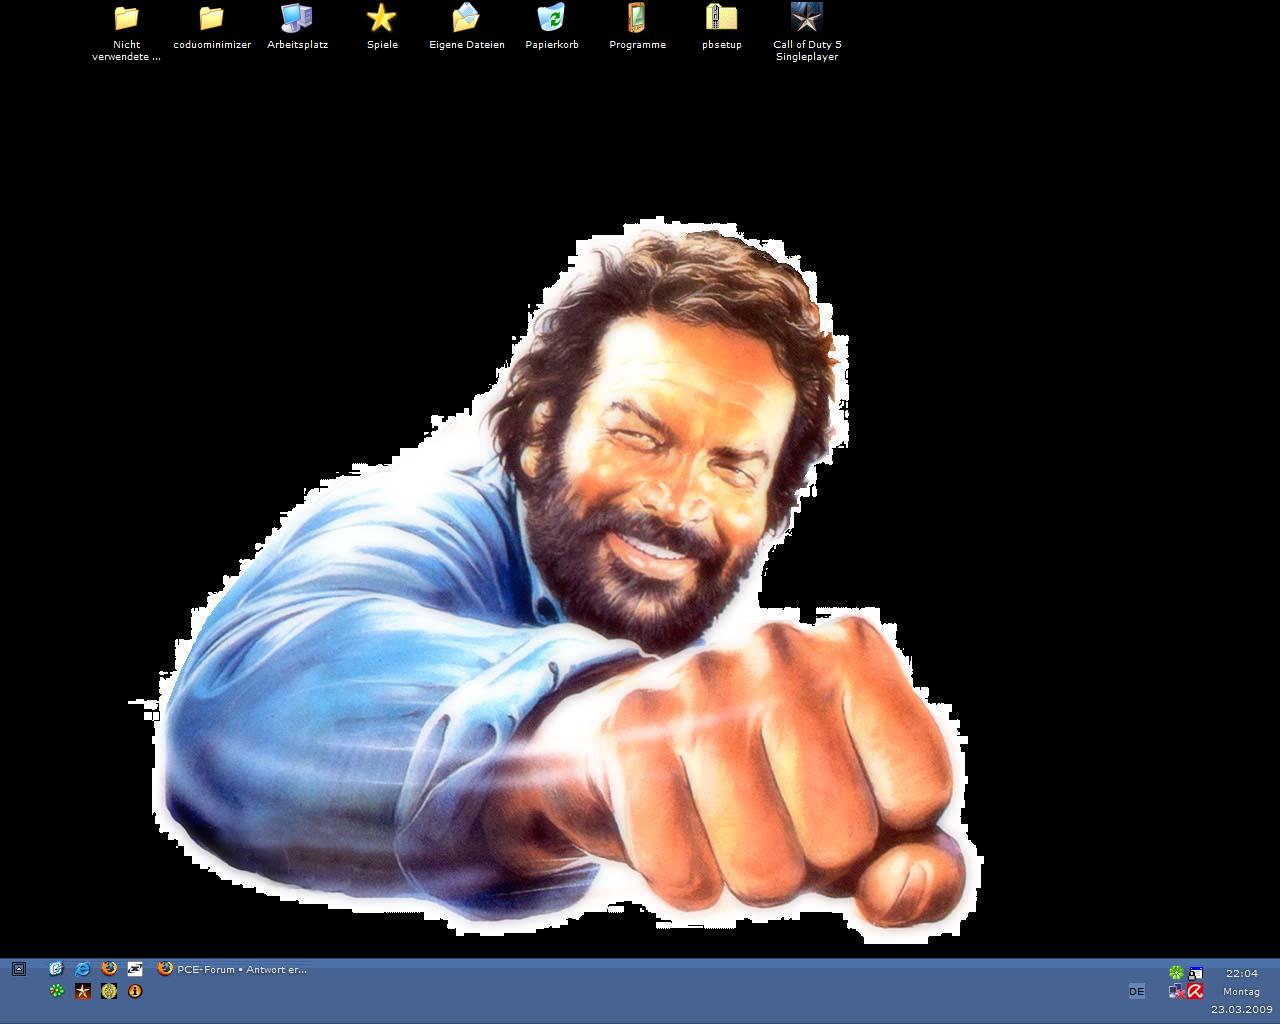Click the disconnected network tray icon
Image resolution: width=1280 pixels, height=1024 pixels.
coord(1176,991)
